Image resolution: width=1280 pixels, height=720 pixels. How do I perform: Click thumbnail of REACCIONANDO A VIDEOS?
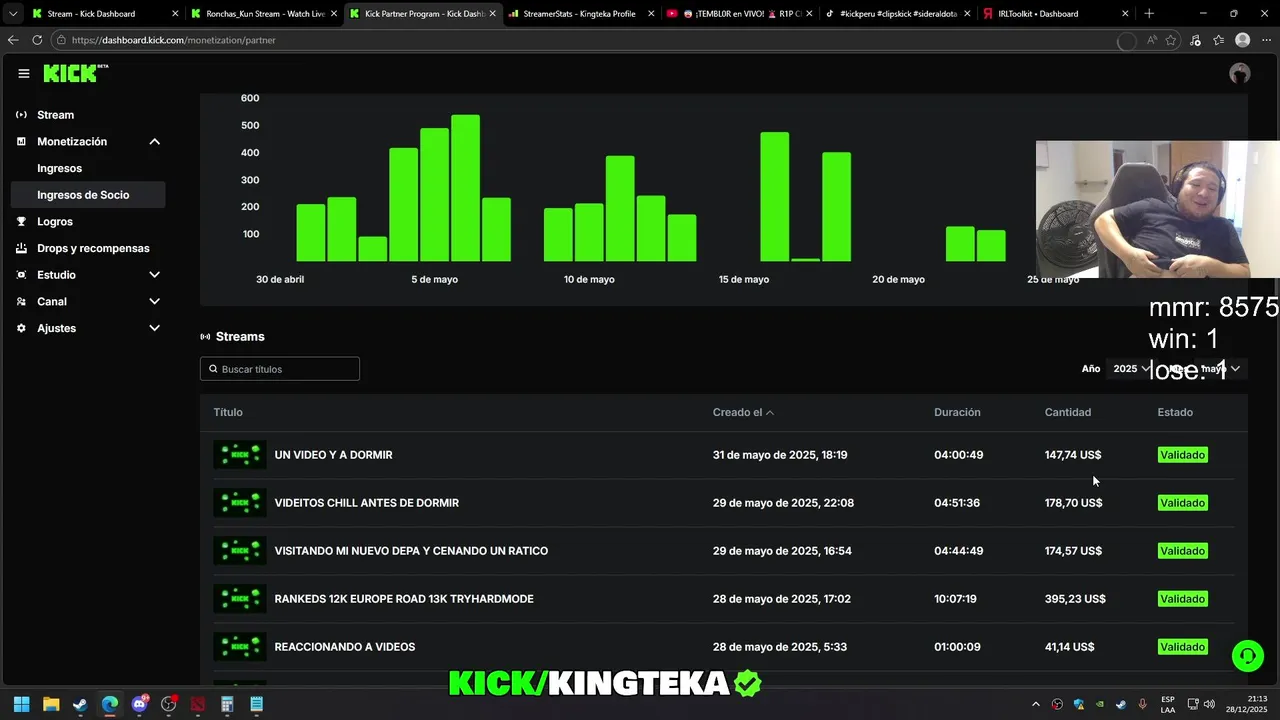click(240, 647)
